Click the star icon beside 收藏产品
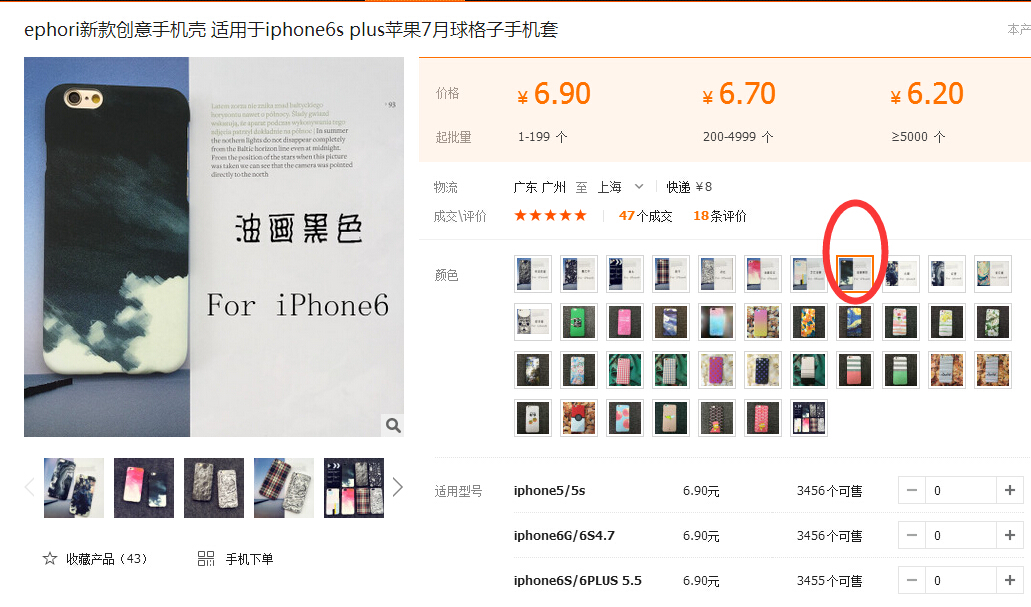Viewport: 1031px width, 607px height. tap(50, 559)
